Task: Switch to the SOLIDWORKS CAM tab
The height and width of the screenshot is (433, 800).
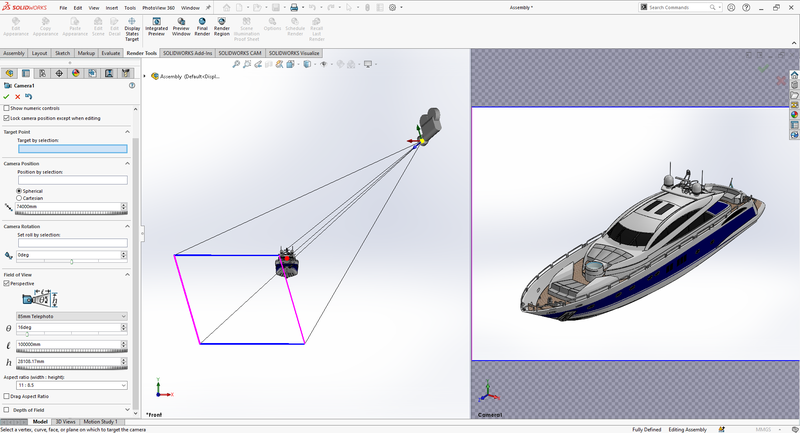Action: click(x=240, y=53)
